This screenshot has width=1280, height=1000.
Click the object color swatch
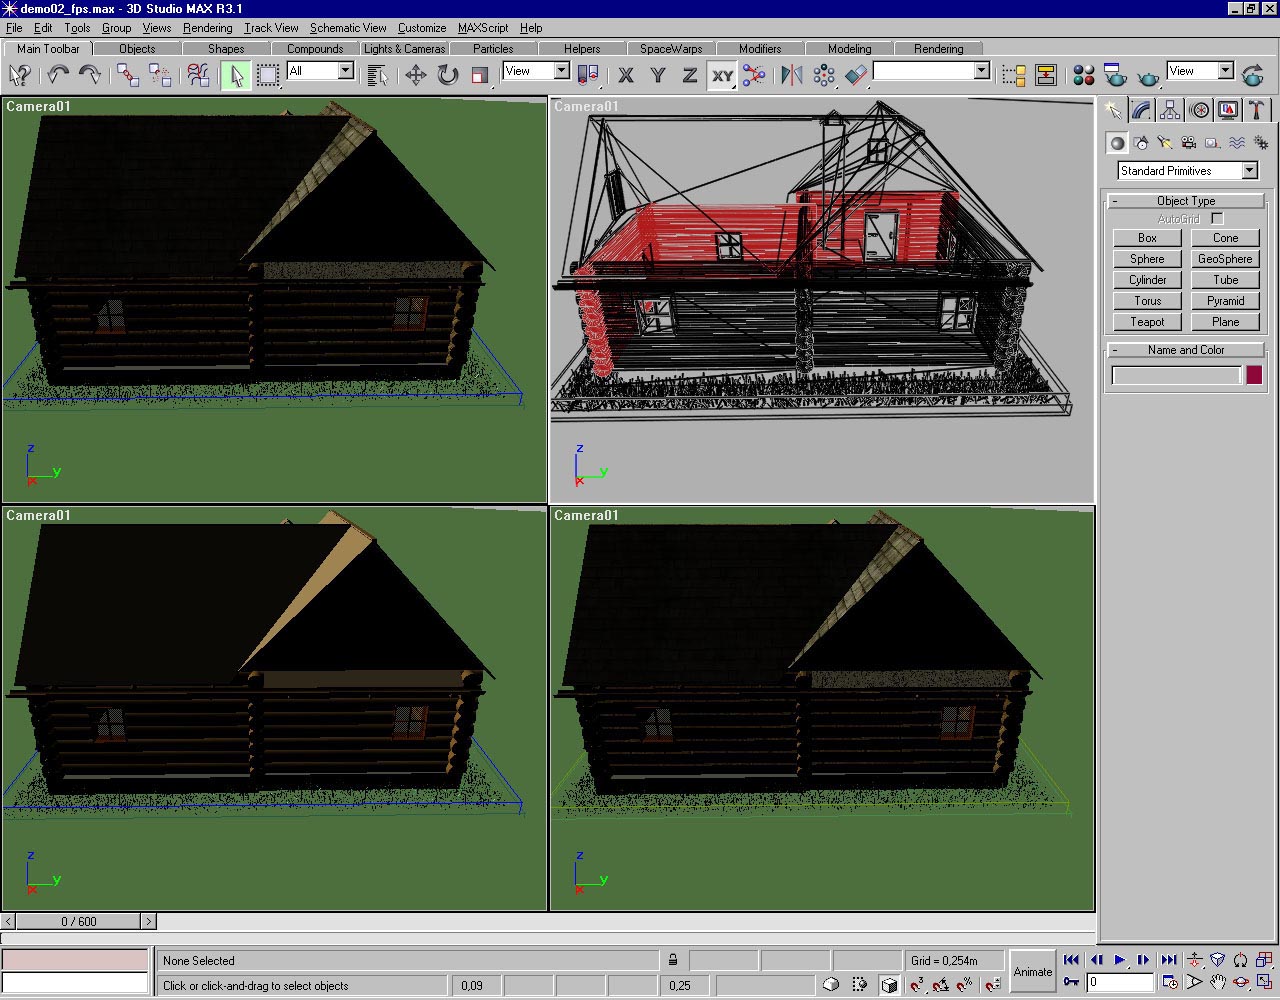click(1254, 375)
